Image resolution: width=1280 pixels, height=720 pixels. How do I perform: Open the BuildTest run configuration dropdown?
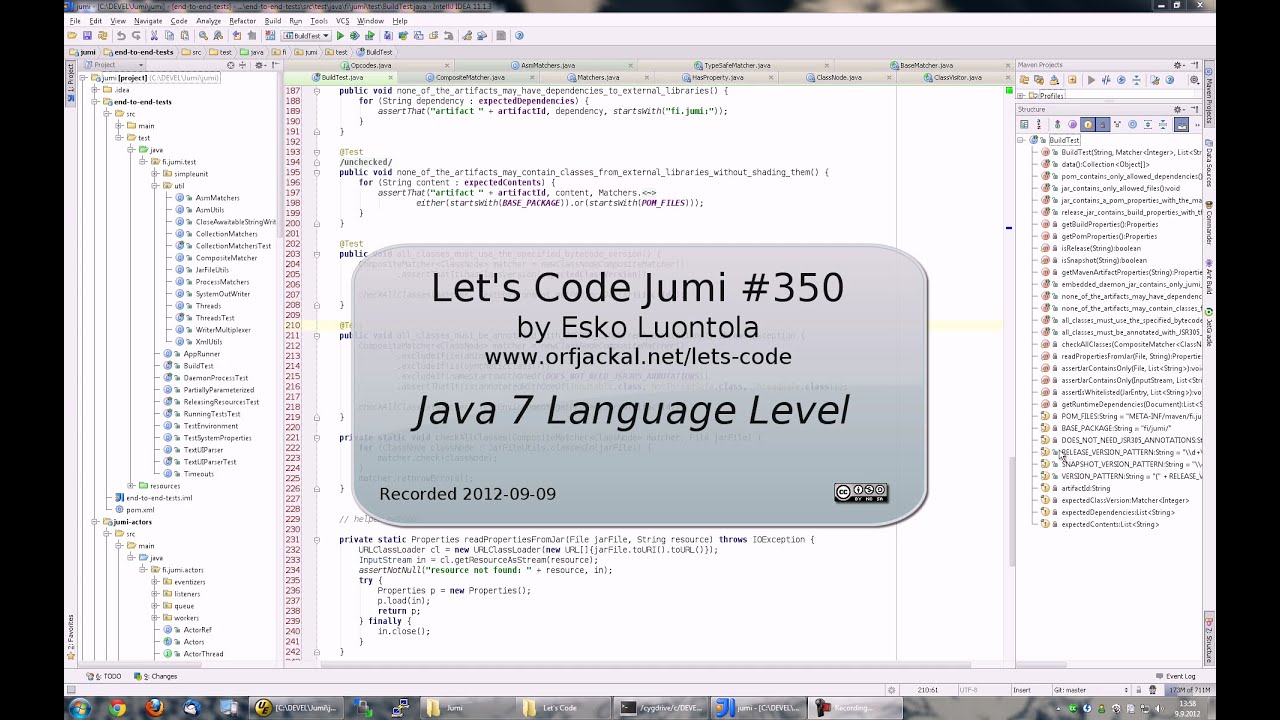pos(306,35)
